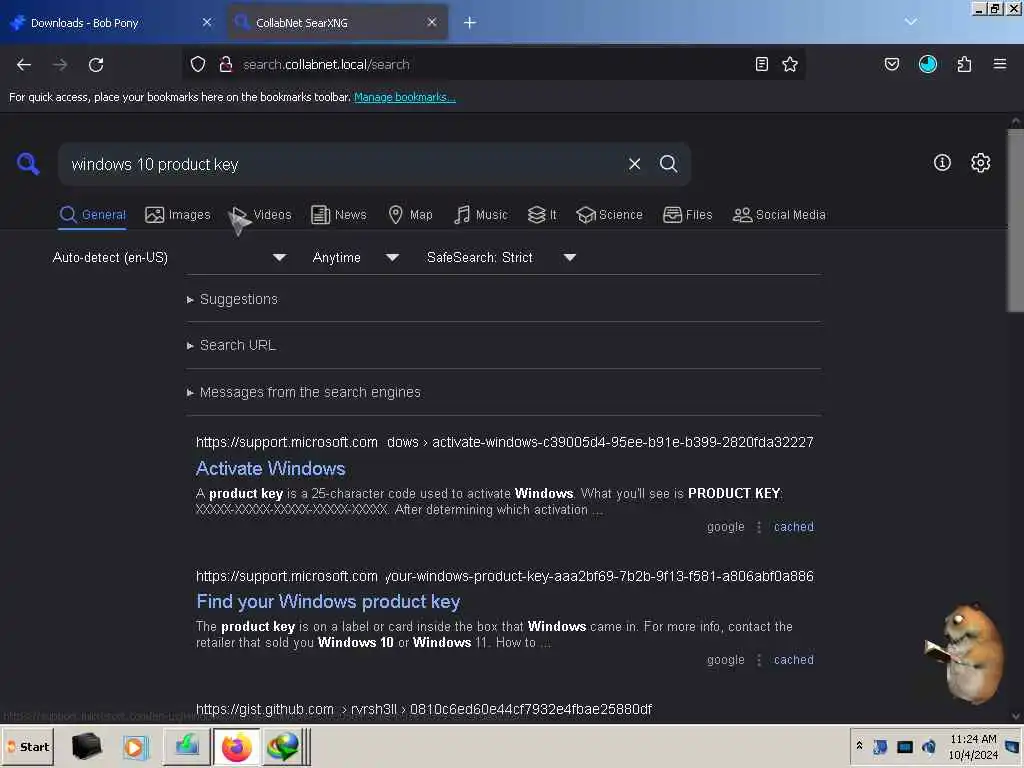Click the taskbar clock showing 11:24 AM
This screenshot has width=1024, height=768.
[973, 746]
